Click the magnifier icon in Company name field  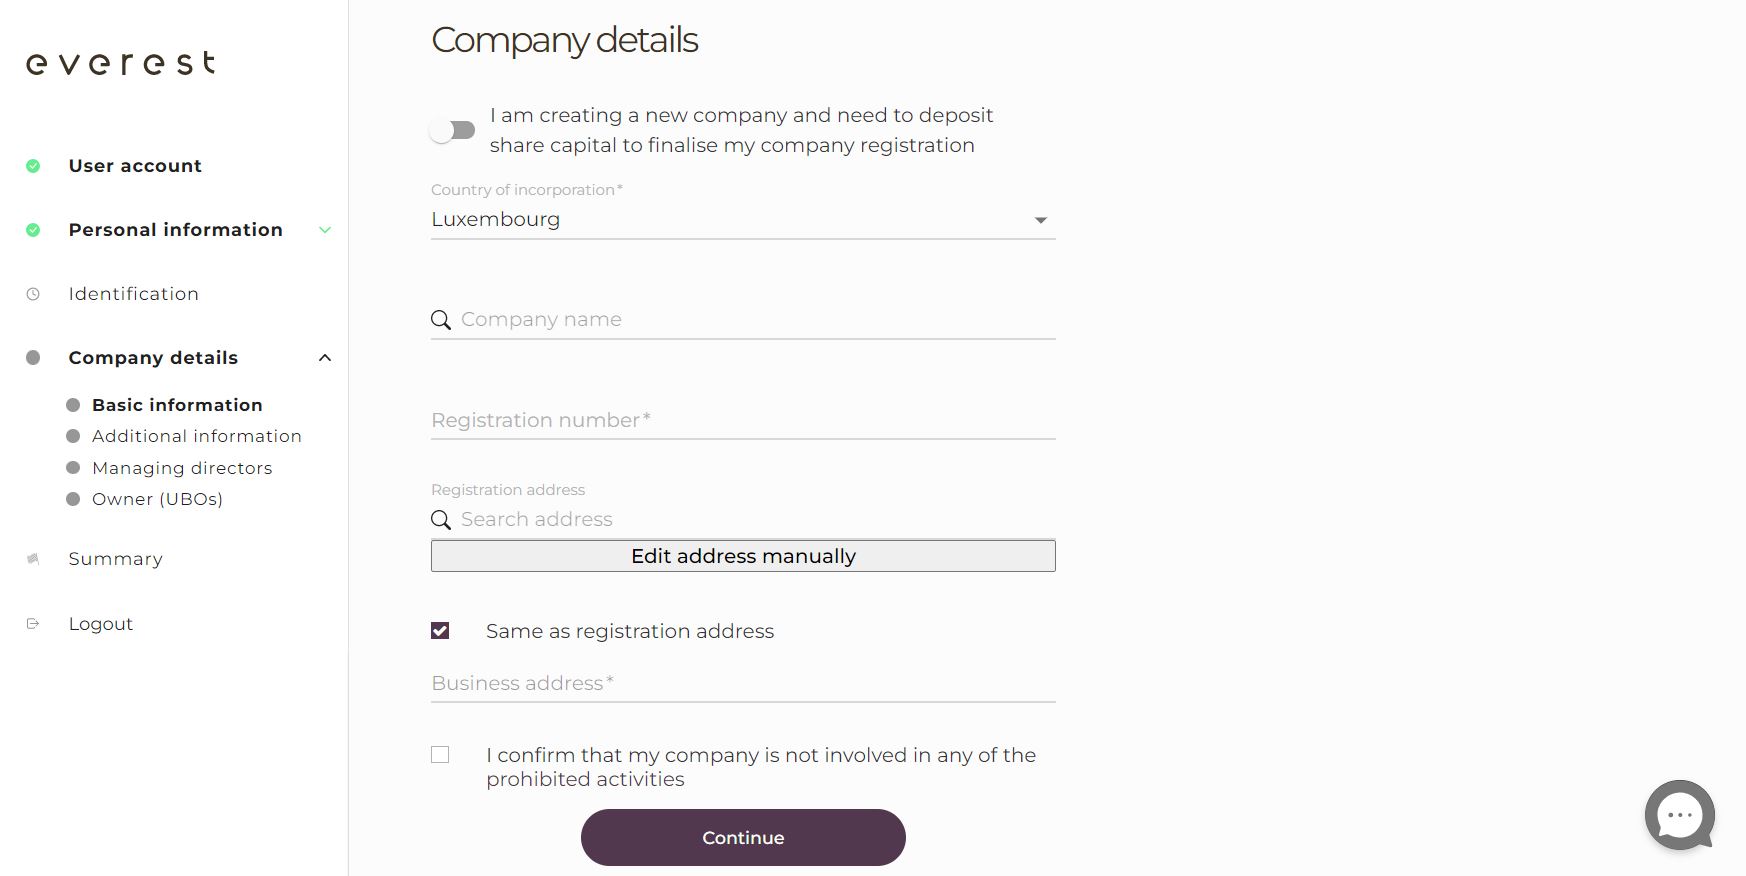[x=440, y=320]
